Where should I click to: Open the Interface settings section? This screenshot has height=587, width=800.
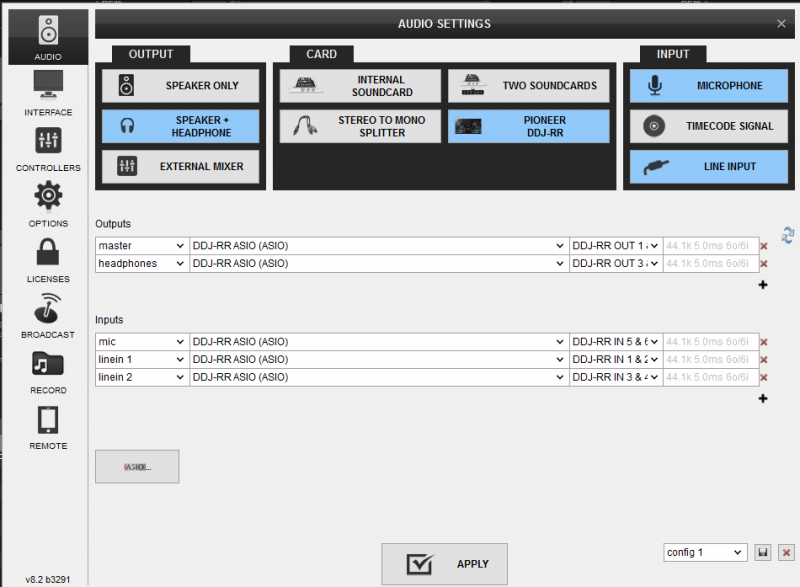[x=48, y=93]
